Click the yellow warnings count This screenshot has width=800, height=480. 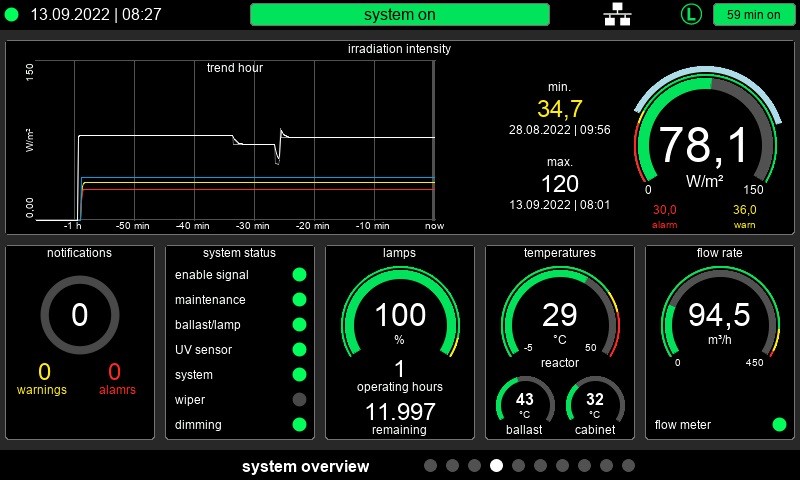(44, 371)
